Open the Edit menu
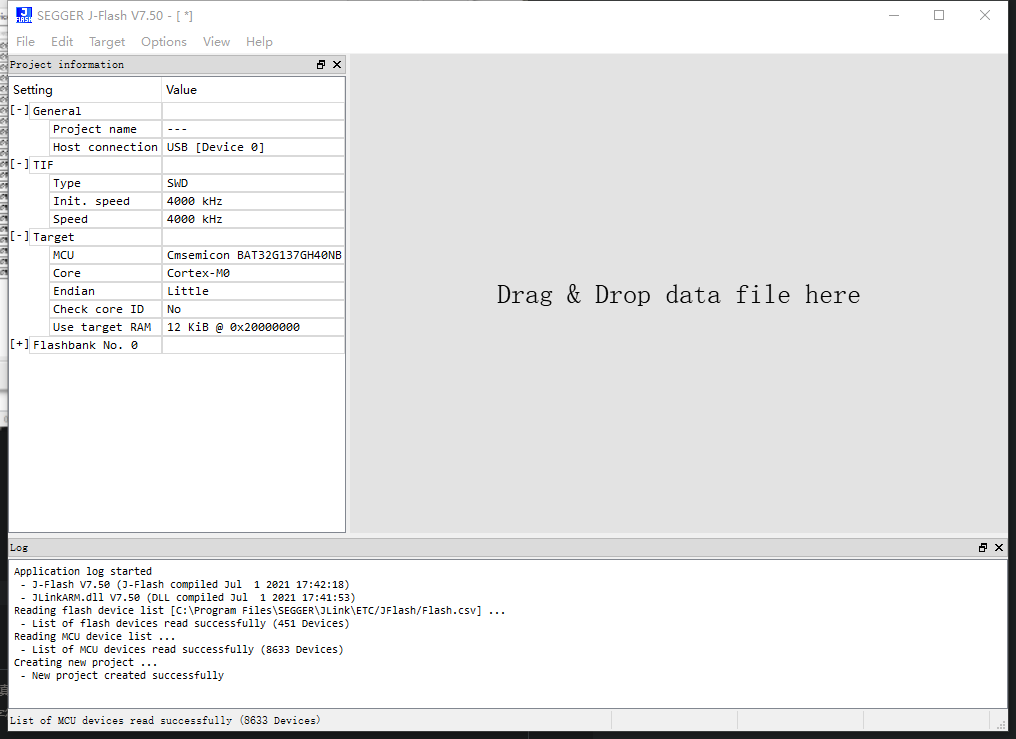This screenshot has height=739, width=1016. coord(62,41)
